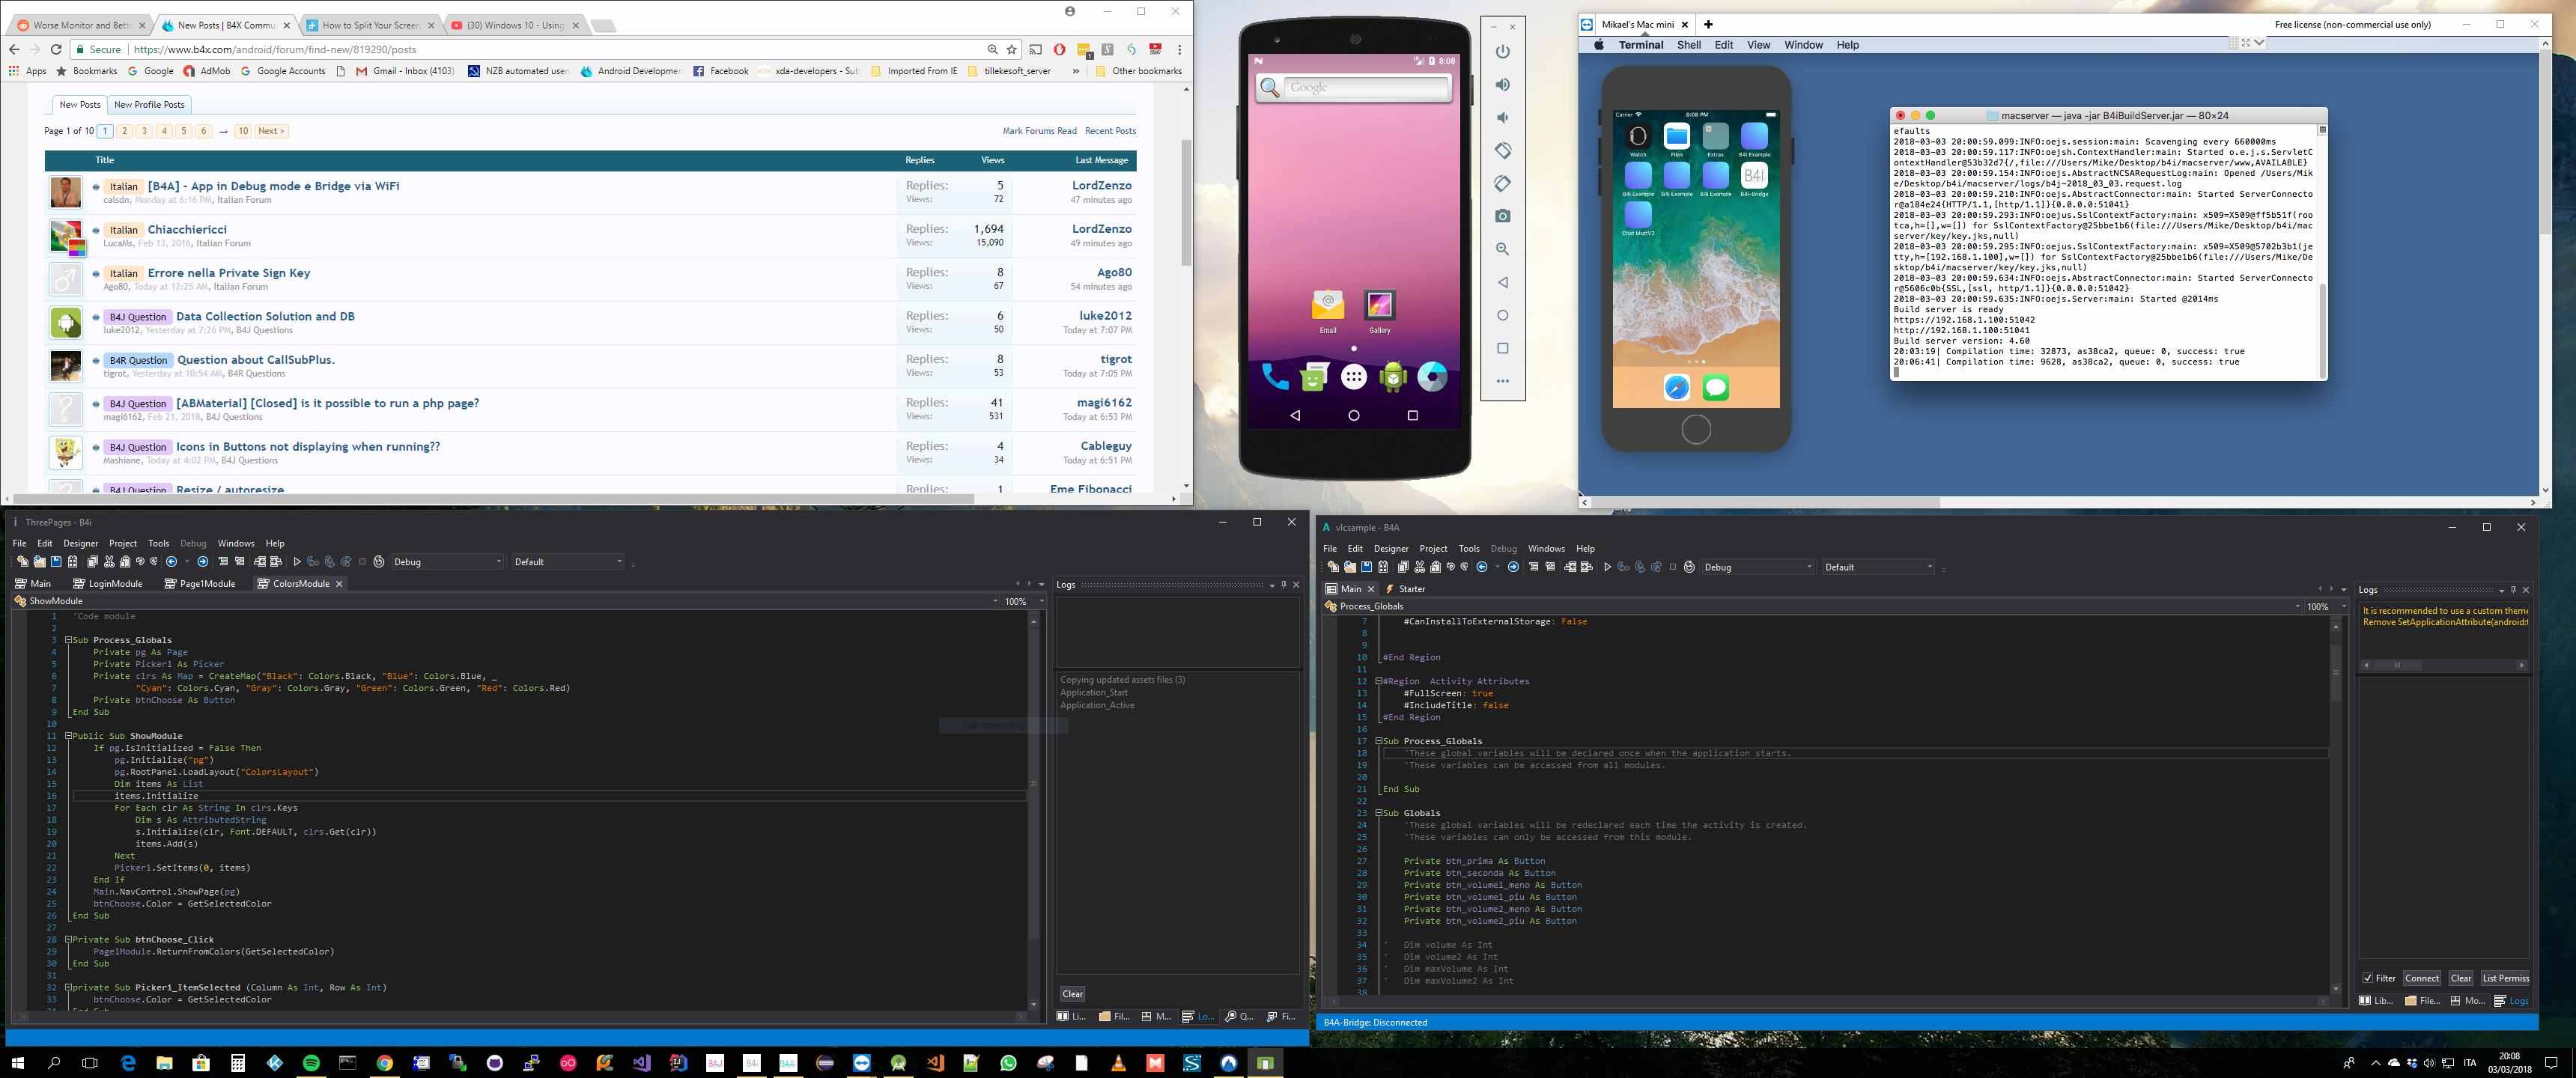Click Cut scissors icon in B4i toolbar
The height and width of the screenshot is (1078, 2576).
(x=109, y=562)
